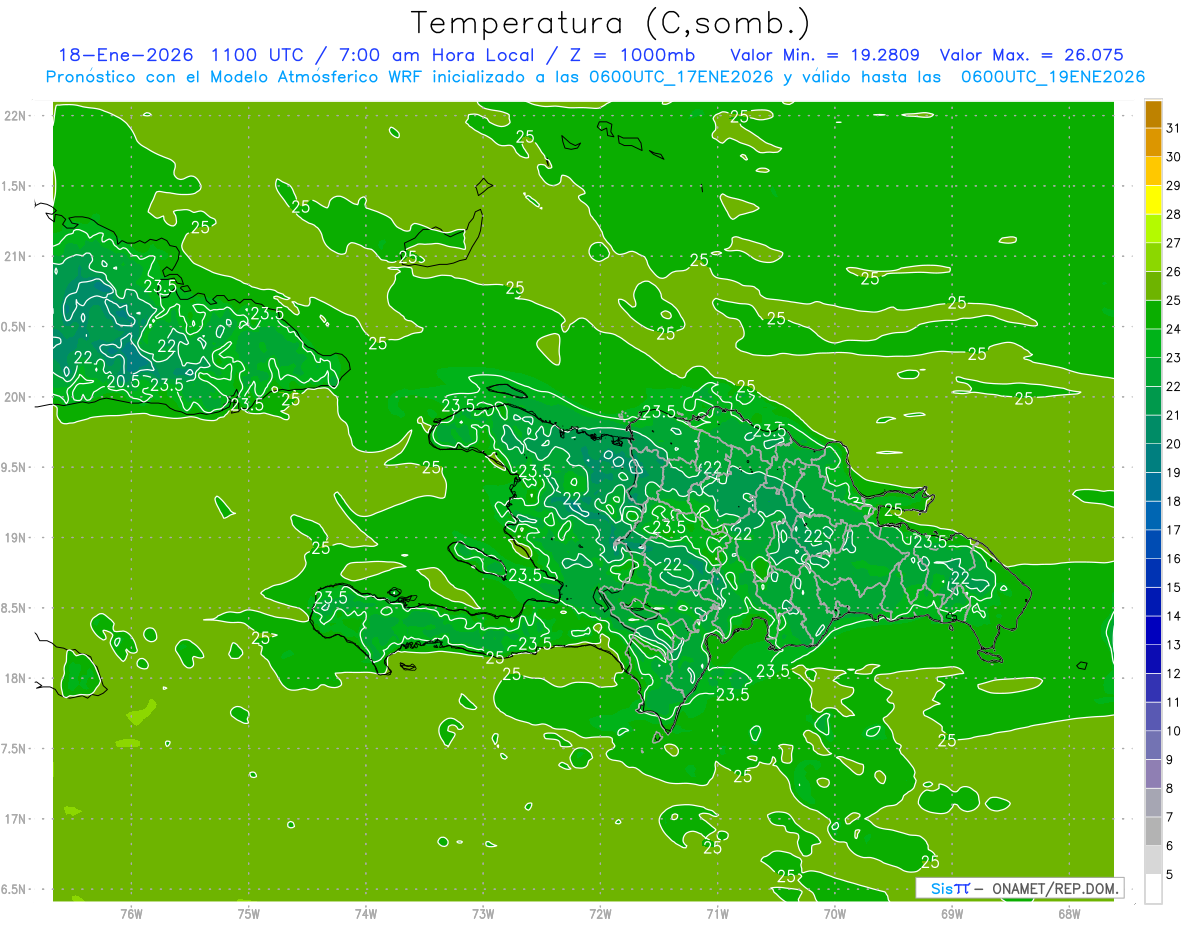
Task: Click the legend value '28'
Action: tap(1173, 214)
